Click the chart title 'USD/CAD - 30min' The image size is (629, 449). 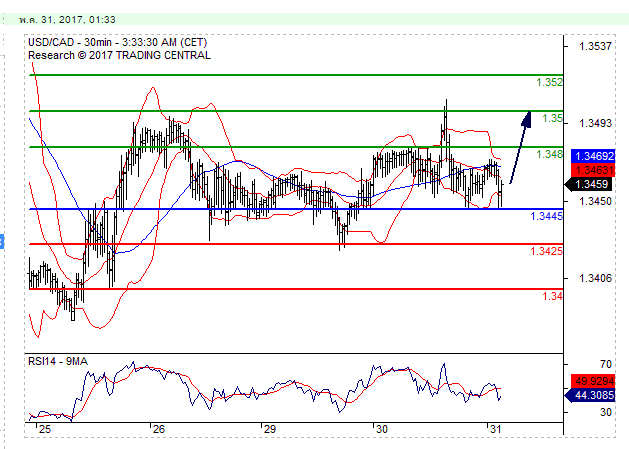coord(72,43)
